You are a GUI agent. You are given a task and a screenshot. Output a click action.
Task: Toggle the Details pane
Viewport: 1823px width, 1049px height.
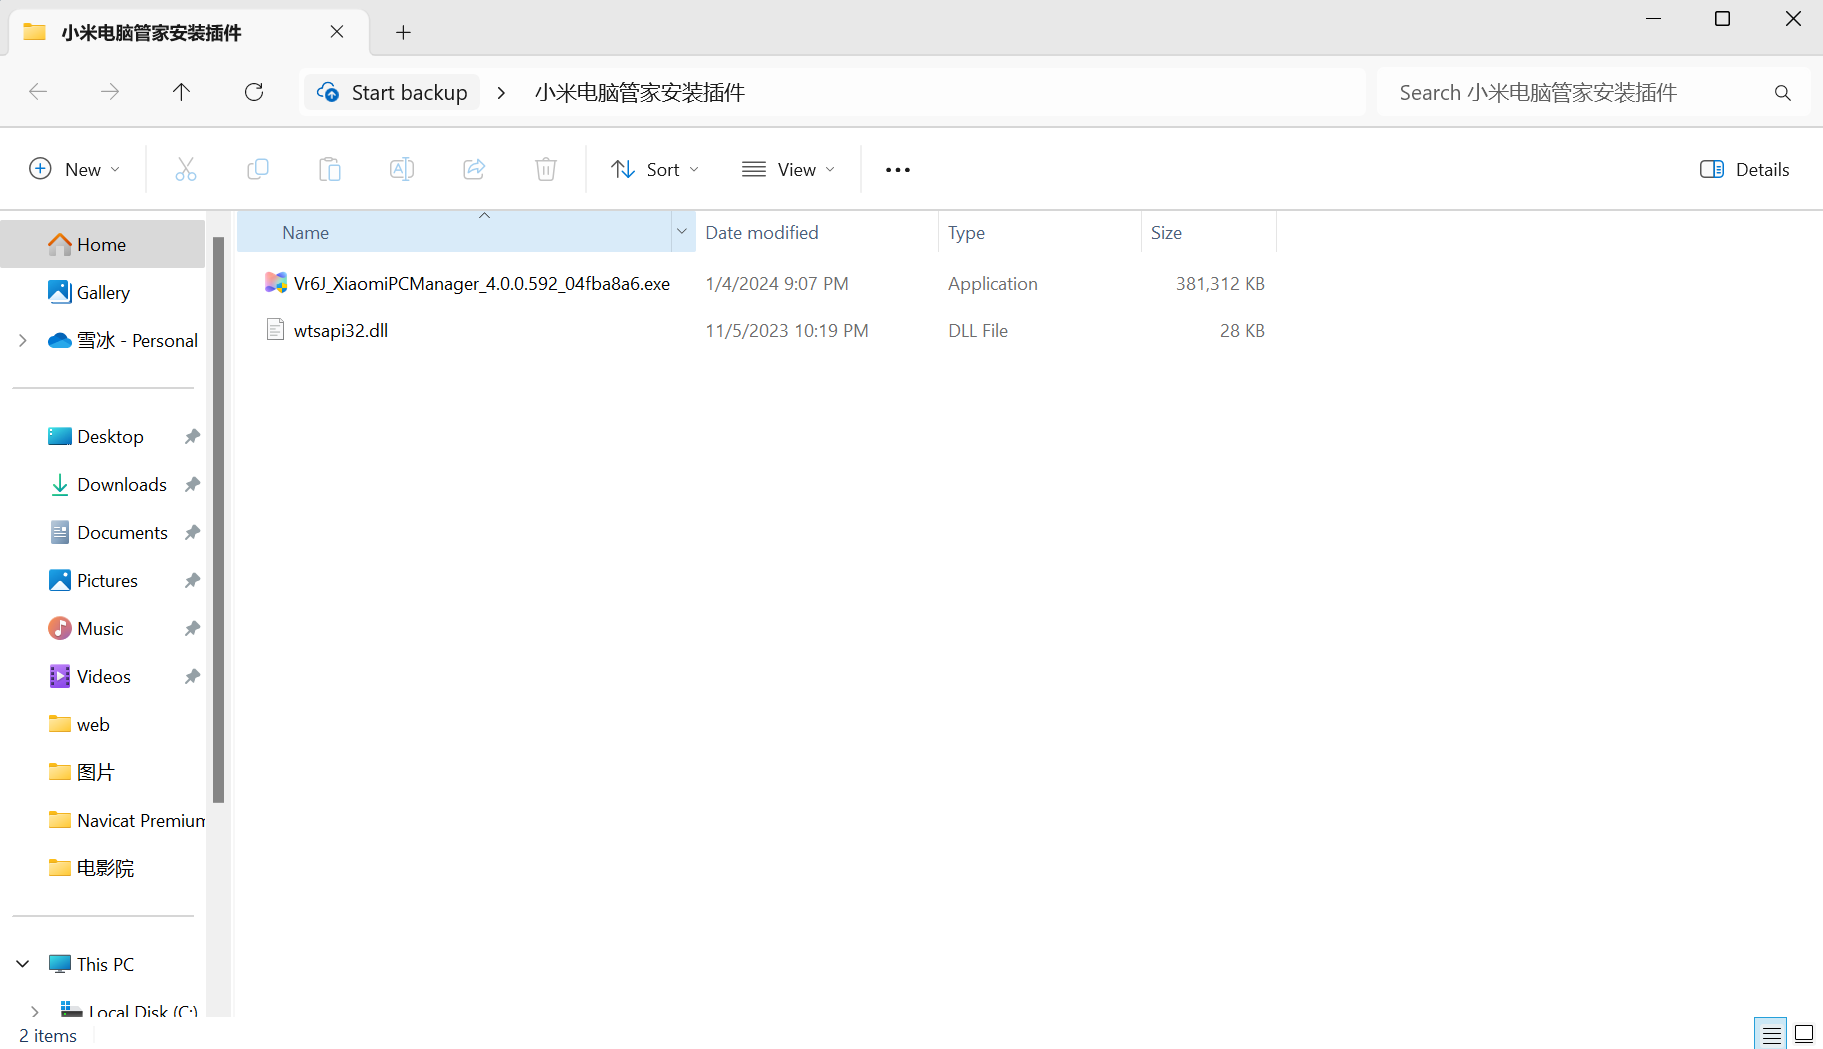tap(1745, 169)
